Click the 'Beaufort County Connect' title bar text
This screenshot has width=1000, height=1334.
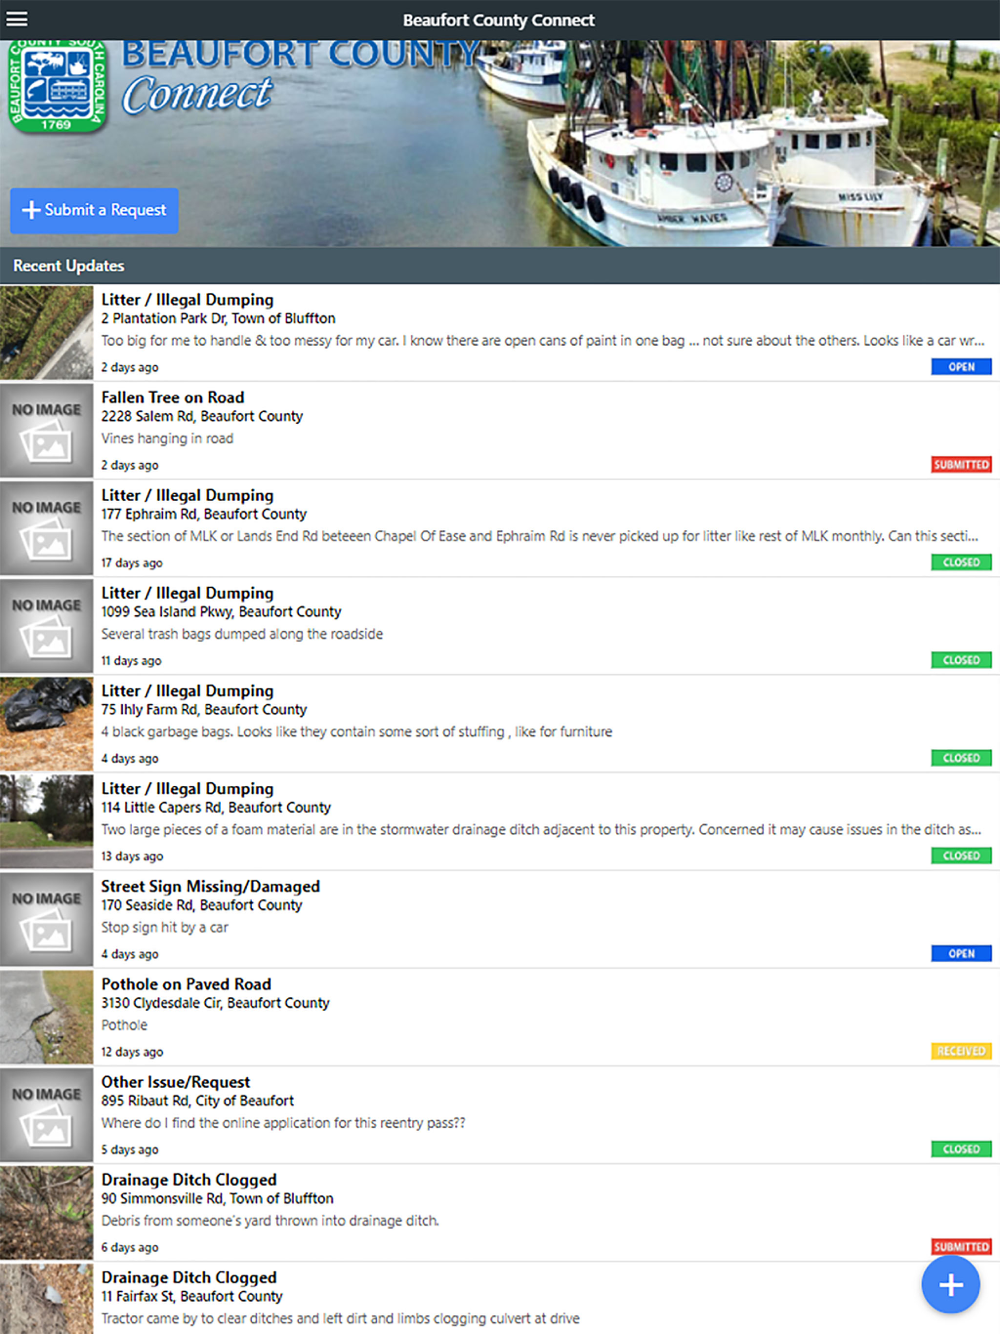click(499, 20)
